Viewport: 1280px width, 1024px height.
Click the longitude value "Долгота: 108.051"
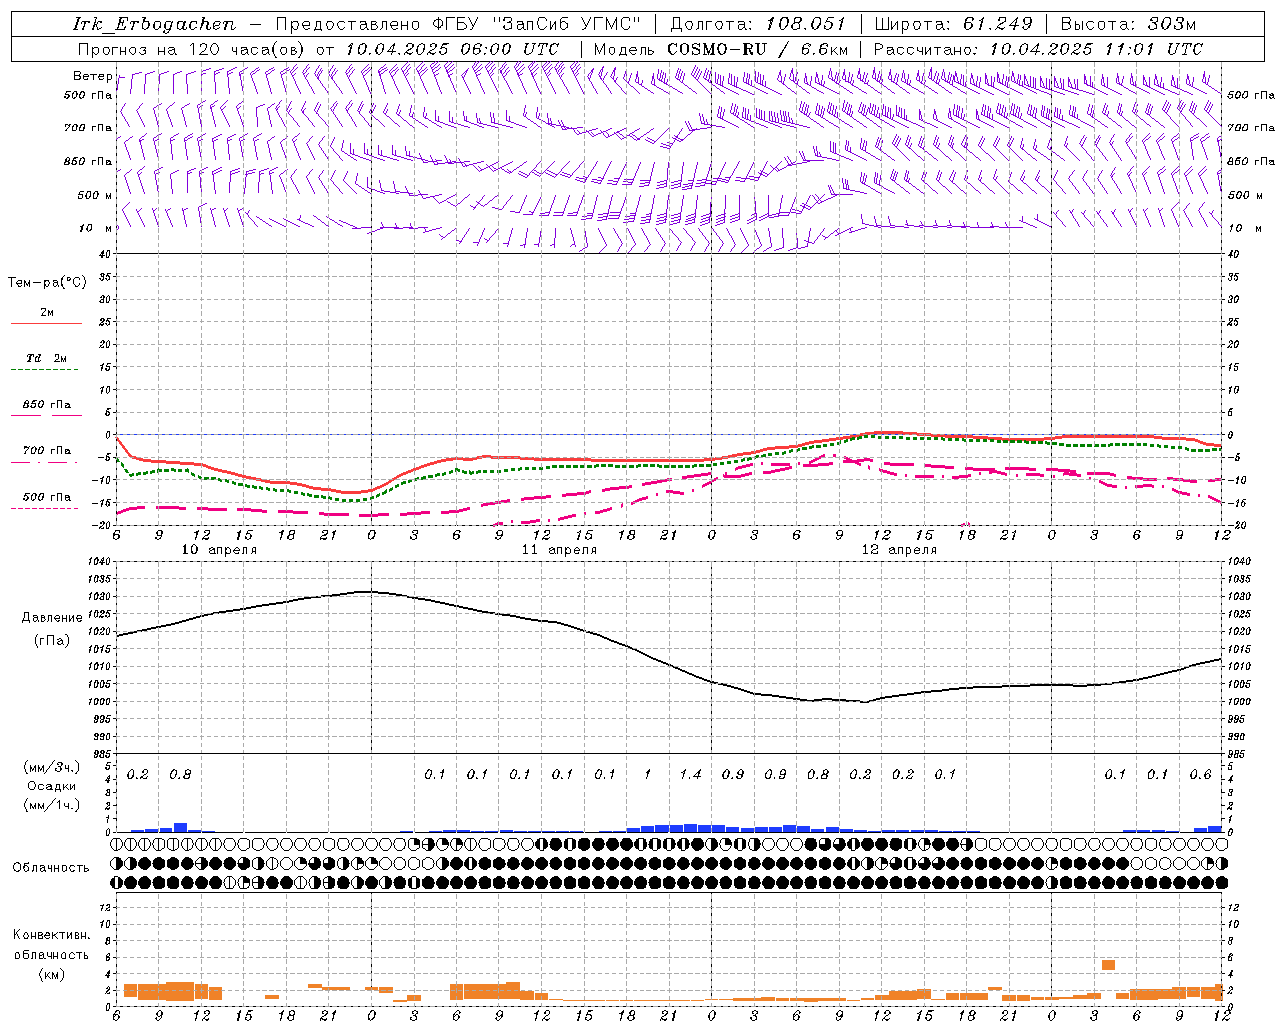click(x=757, y=24)
